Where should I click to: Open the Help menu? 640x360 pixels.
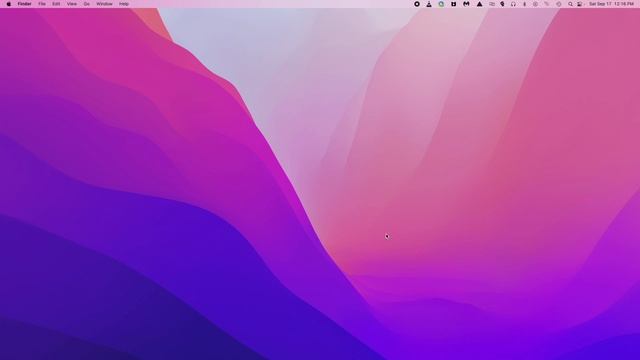(x=124, y=4)
